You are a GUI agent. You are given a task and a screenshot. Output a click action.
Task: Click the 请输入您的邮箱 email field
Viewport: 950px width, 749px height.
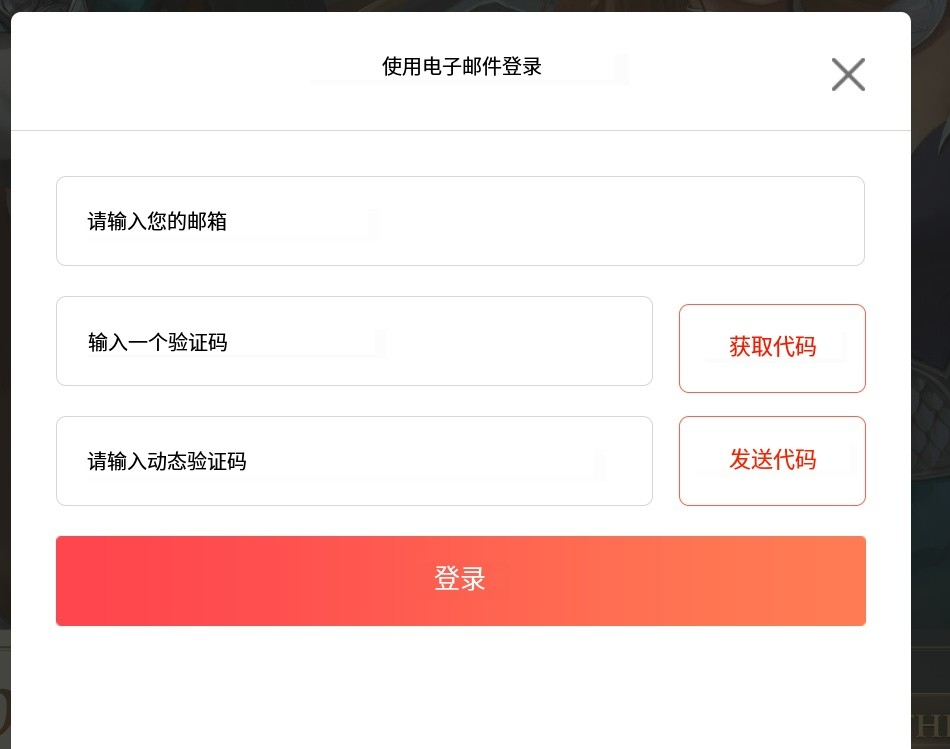pyautogui.click(x=460, y=221)
